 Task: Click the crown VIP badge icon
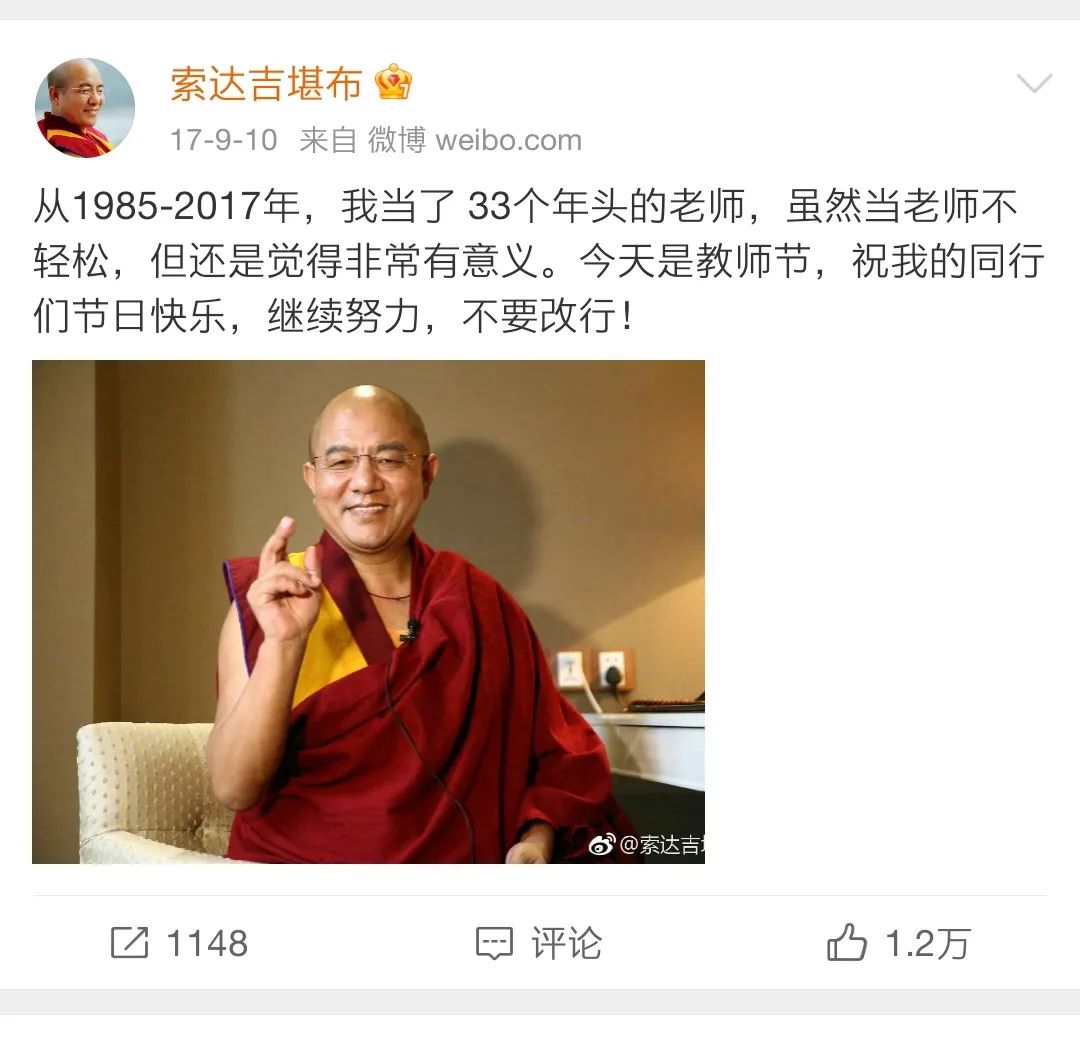pyautogui.click(x=393, y=82)
